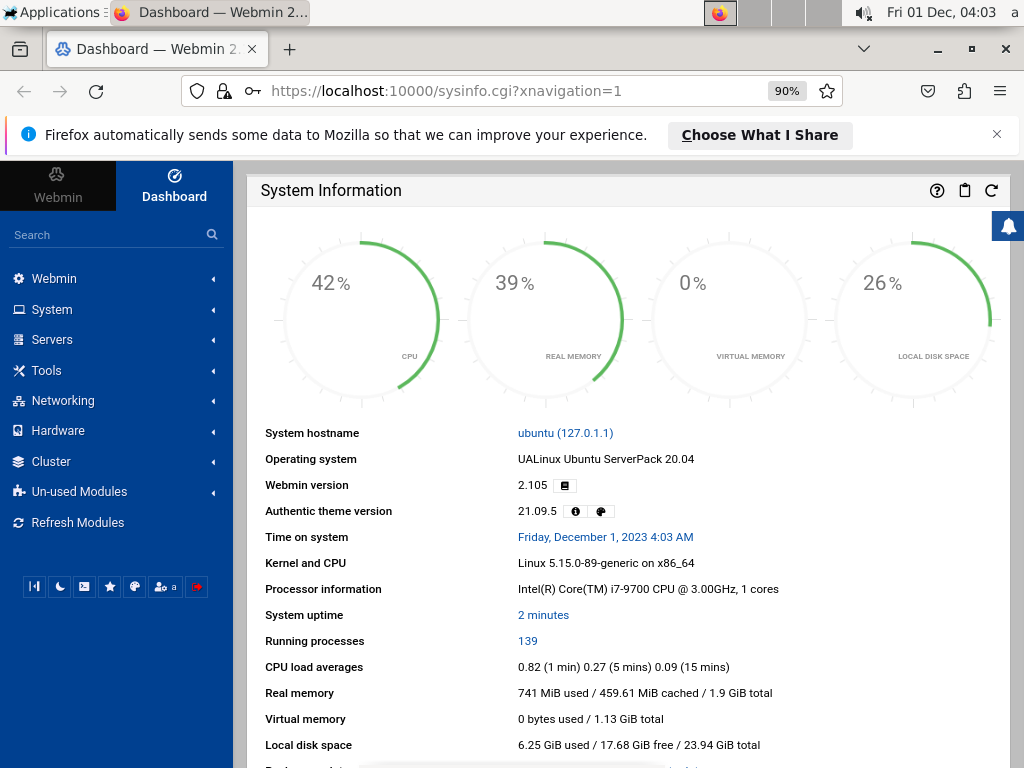
Task: Open a new browser tab
Action: pos(289,50)
